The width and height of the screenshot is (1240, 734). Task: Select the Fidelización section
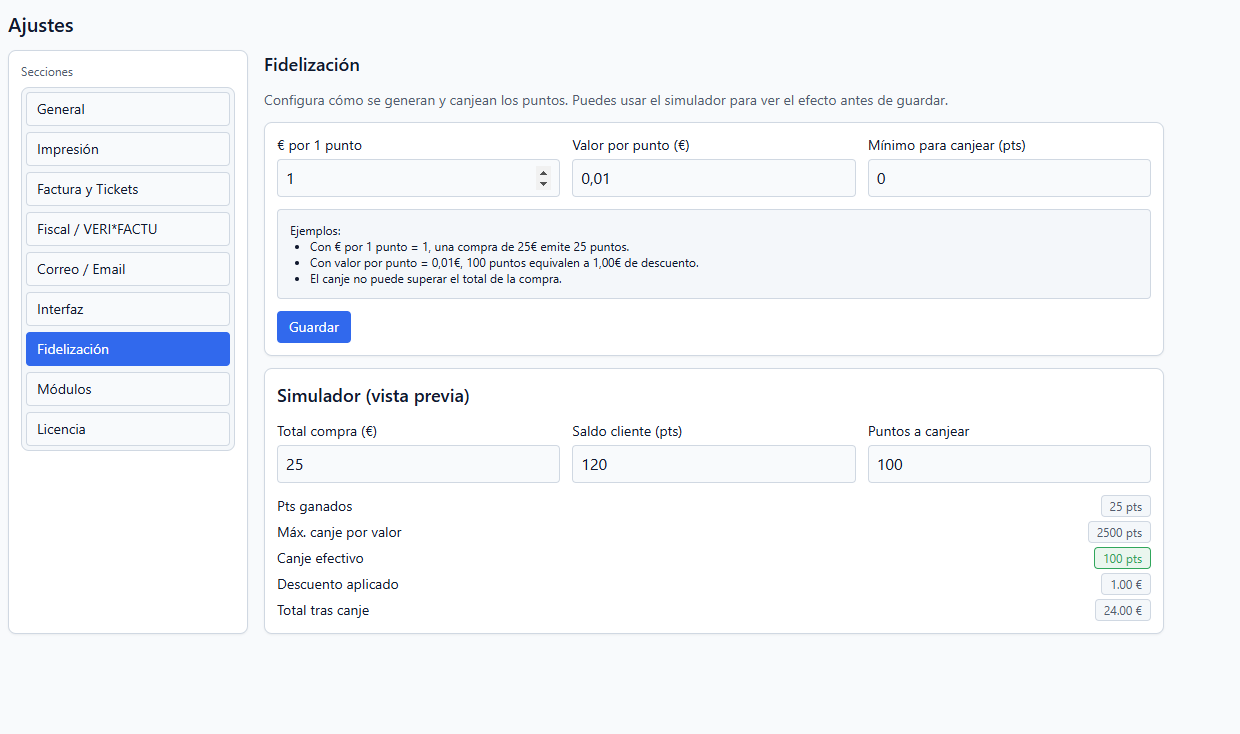(128, 349)
